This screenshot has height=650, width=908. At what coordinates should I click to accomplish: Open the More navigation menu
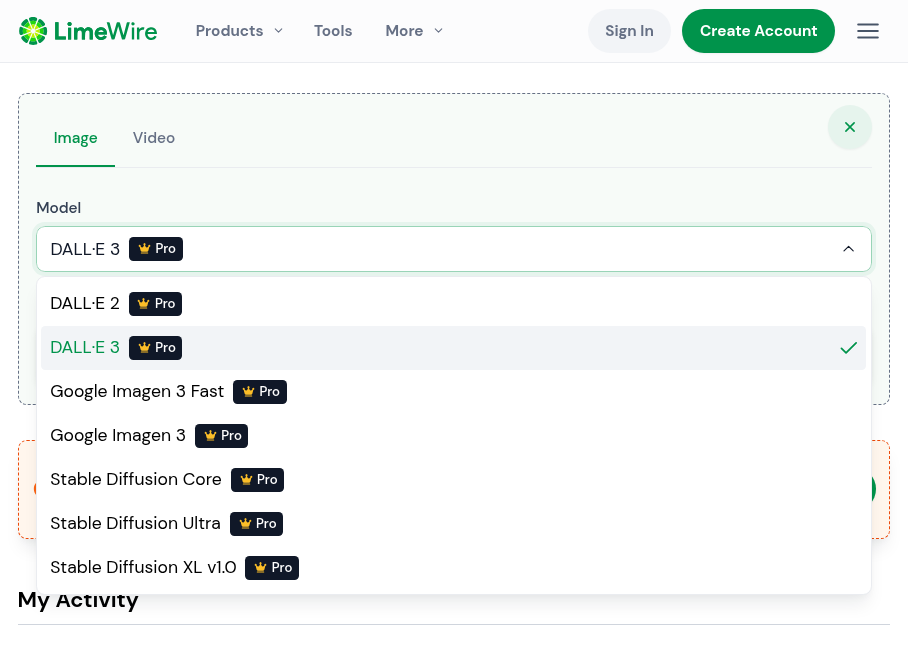tap(414, 31)
